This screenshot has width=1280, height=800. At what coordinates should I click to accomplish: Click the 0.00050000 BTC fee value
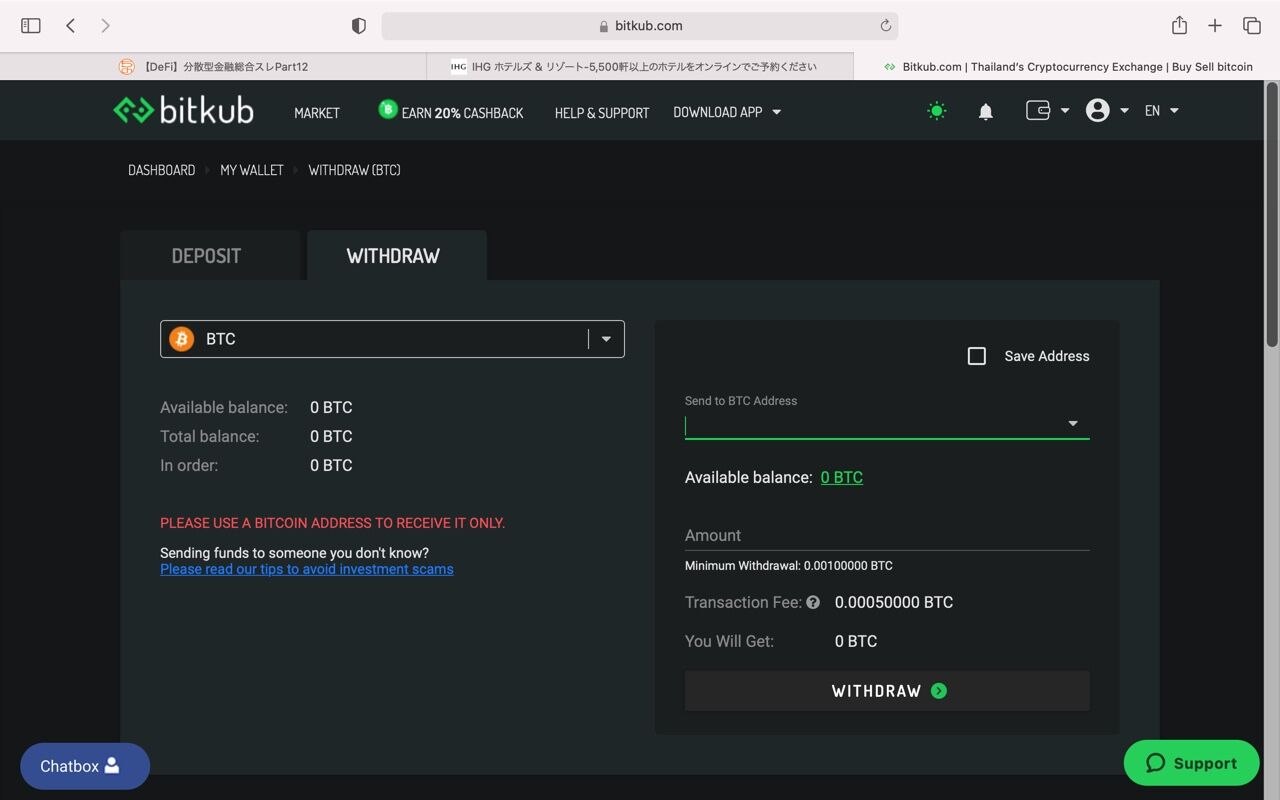tap(894, 602)
